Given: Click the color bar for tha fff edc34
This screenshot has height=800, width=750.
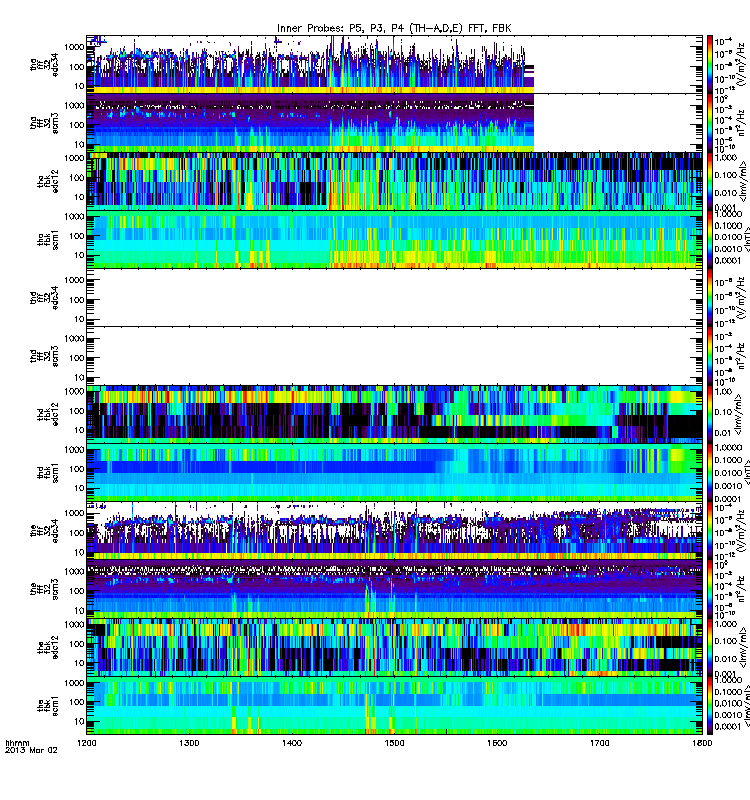Looking at the screenshot, I should pos(710,64).
